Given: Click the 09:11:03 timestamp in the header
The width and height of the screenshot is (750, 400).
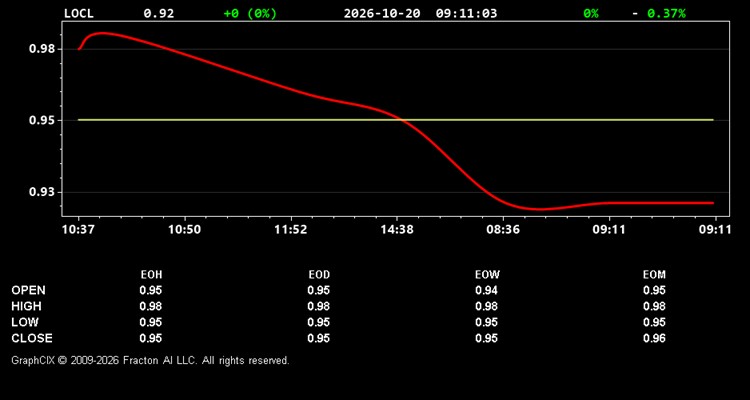Looking at the screenshot, I should pyautogui.click(x=466, y=13).
